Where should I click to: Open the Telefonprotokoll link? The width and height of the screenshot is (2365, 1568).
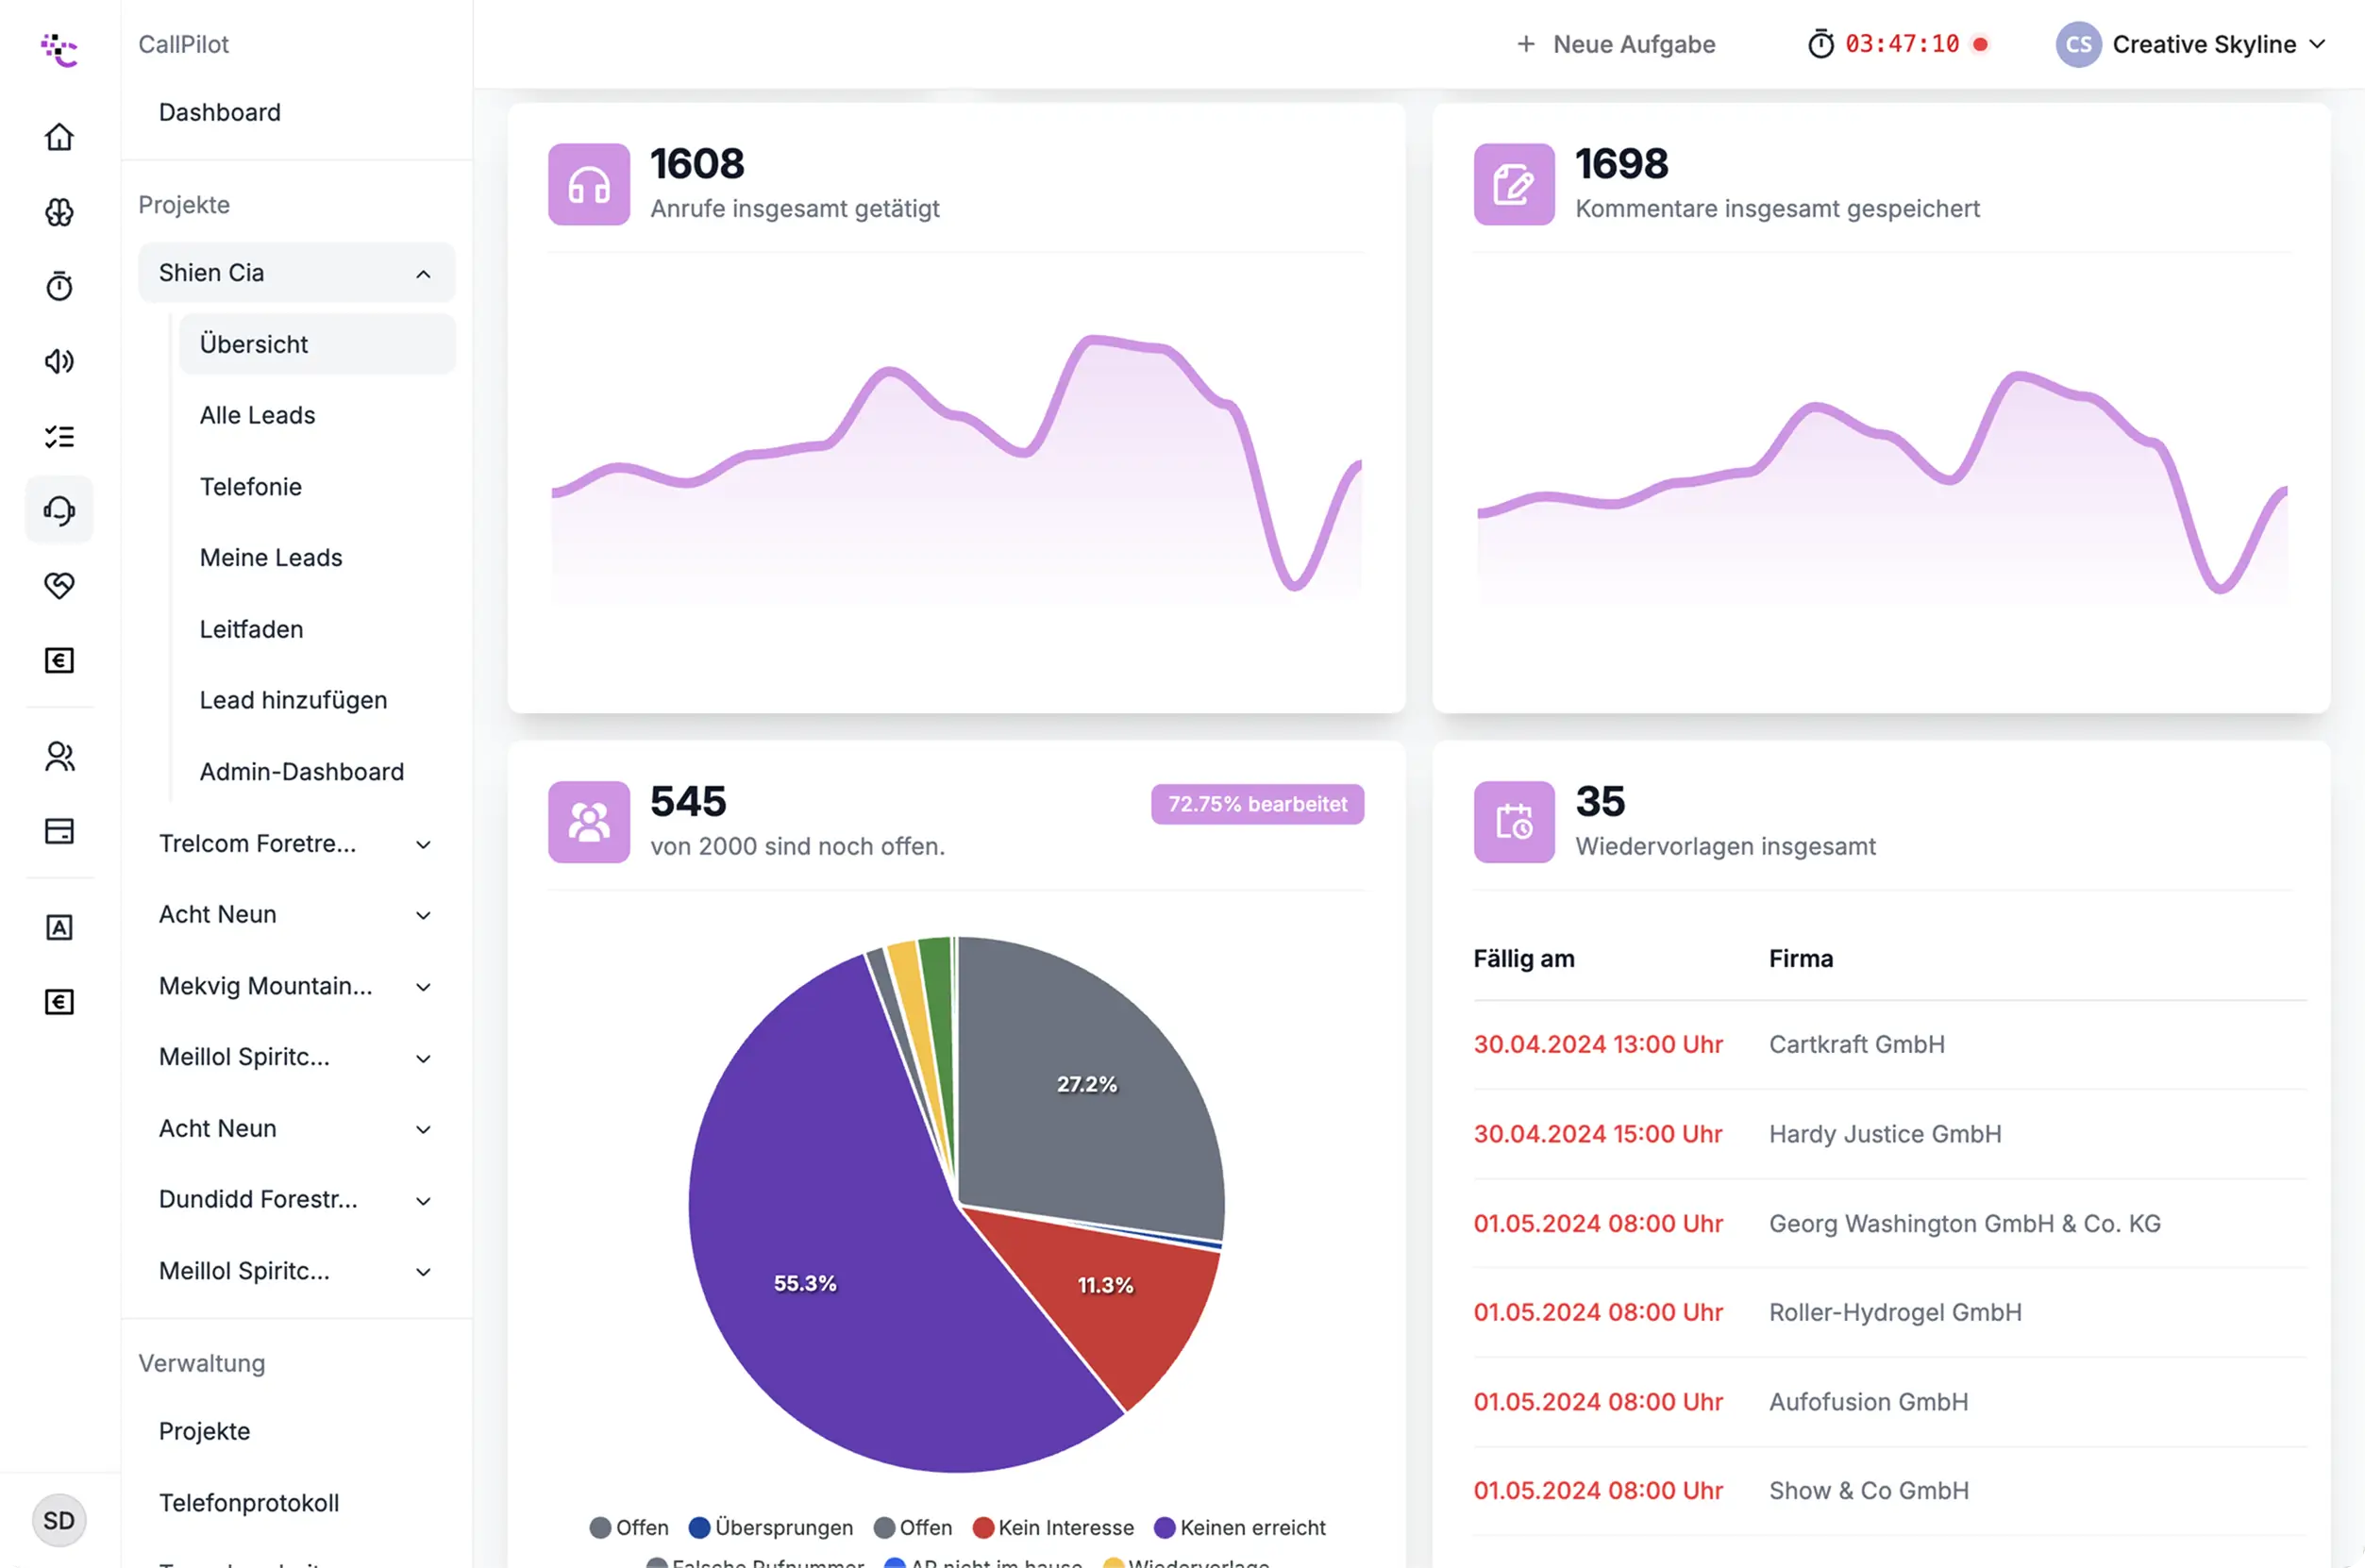coord(249,1502)
